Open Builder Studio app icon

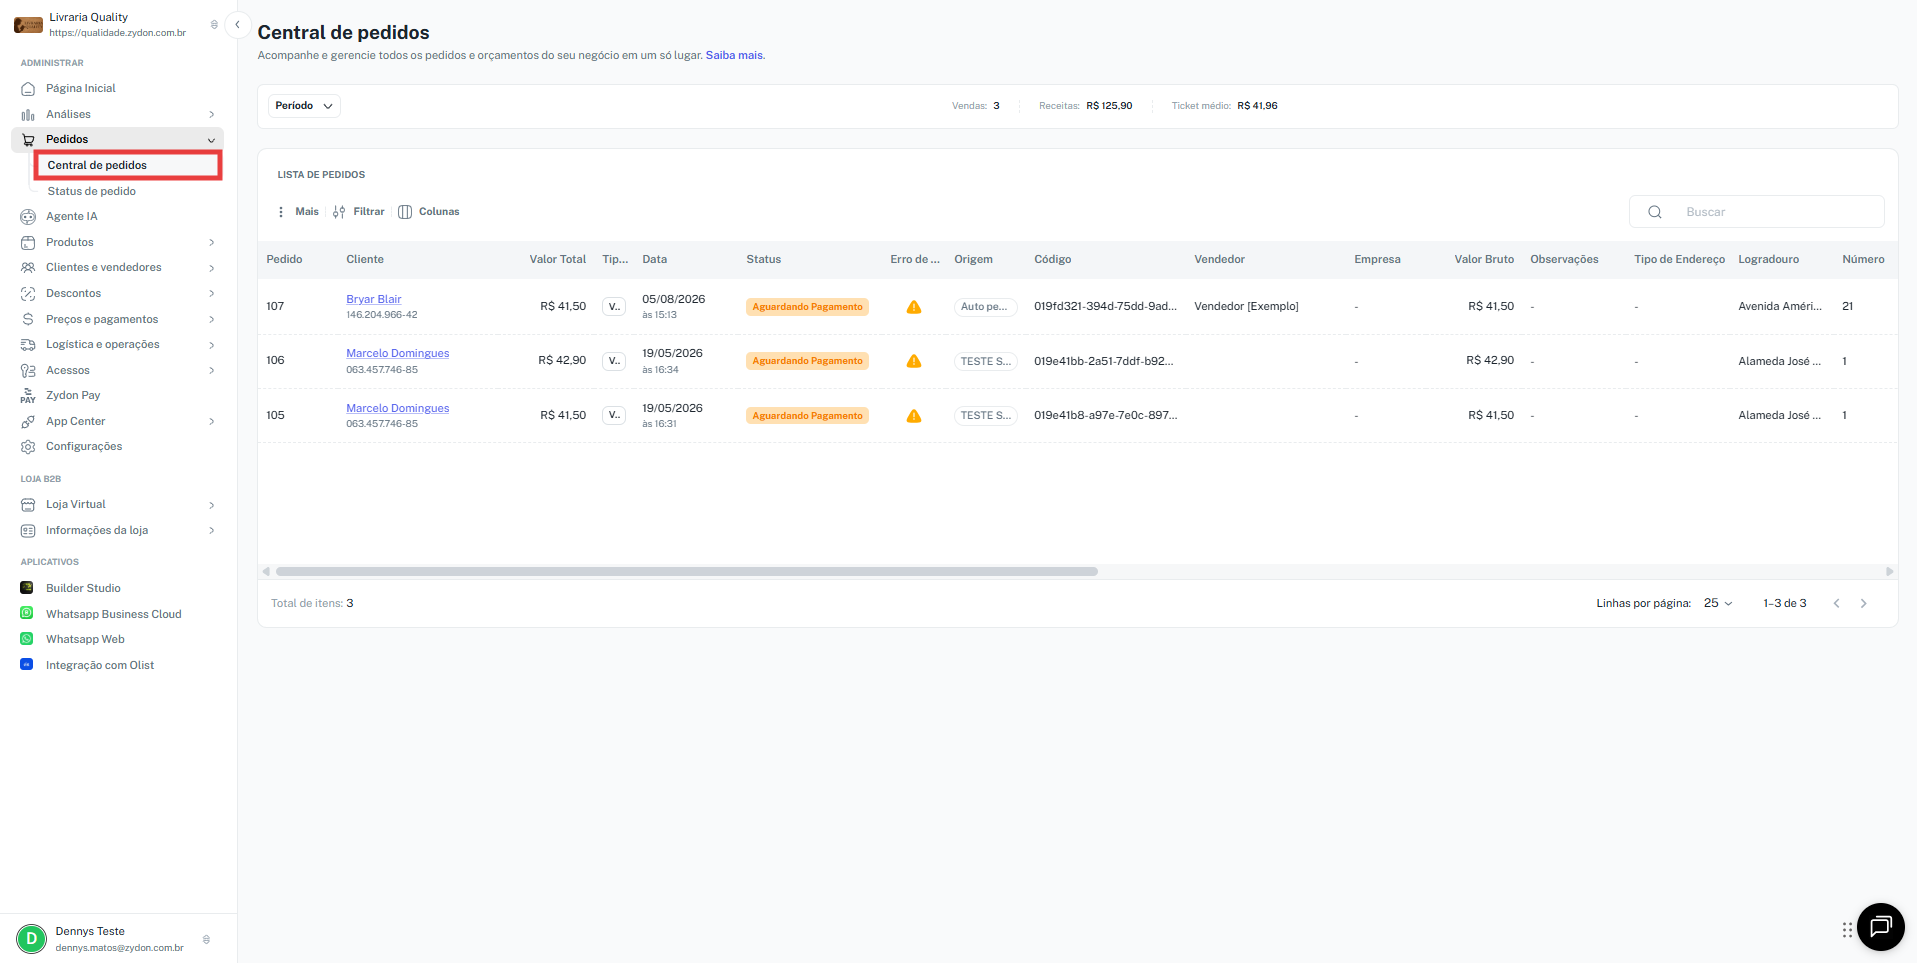(27, 588)
